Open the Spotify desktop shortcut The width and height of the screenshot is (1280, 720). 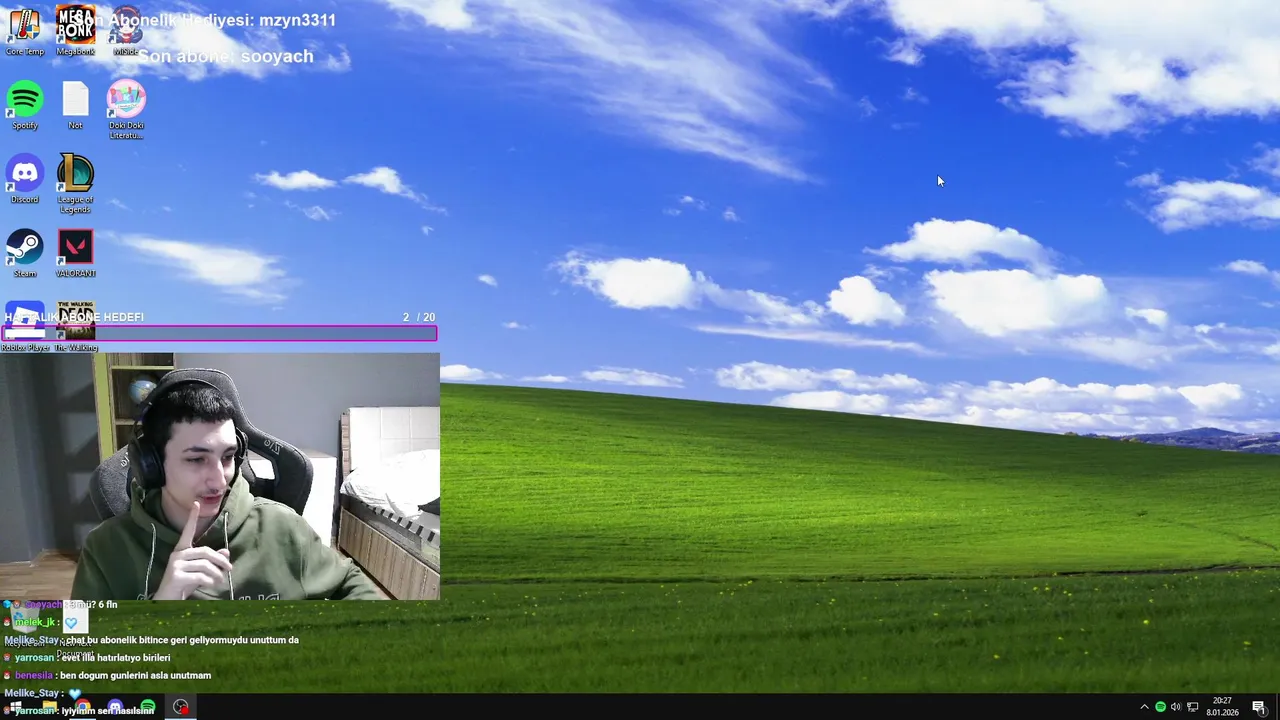click(25, 106)
